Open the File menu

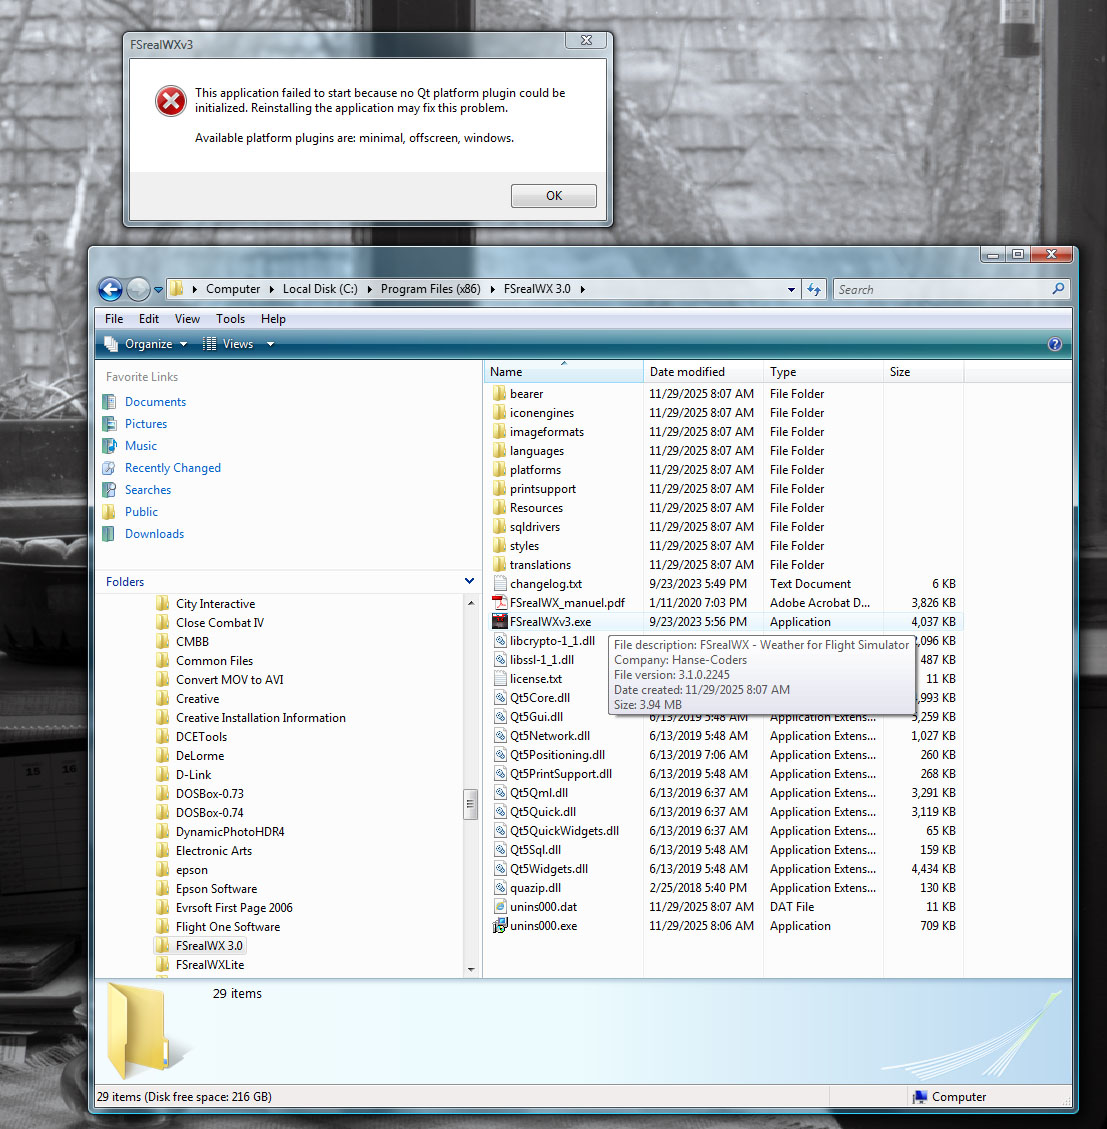(114, 319)
